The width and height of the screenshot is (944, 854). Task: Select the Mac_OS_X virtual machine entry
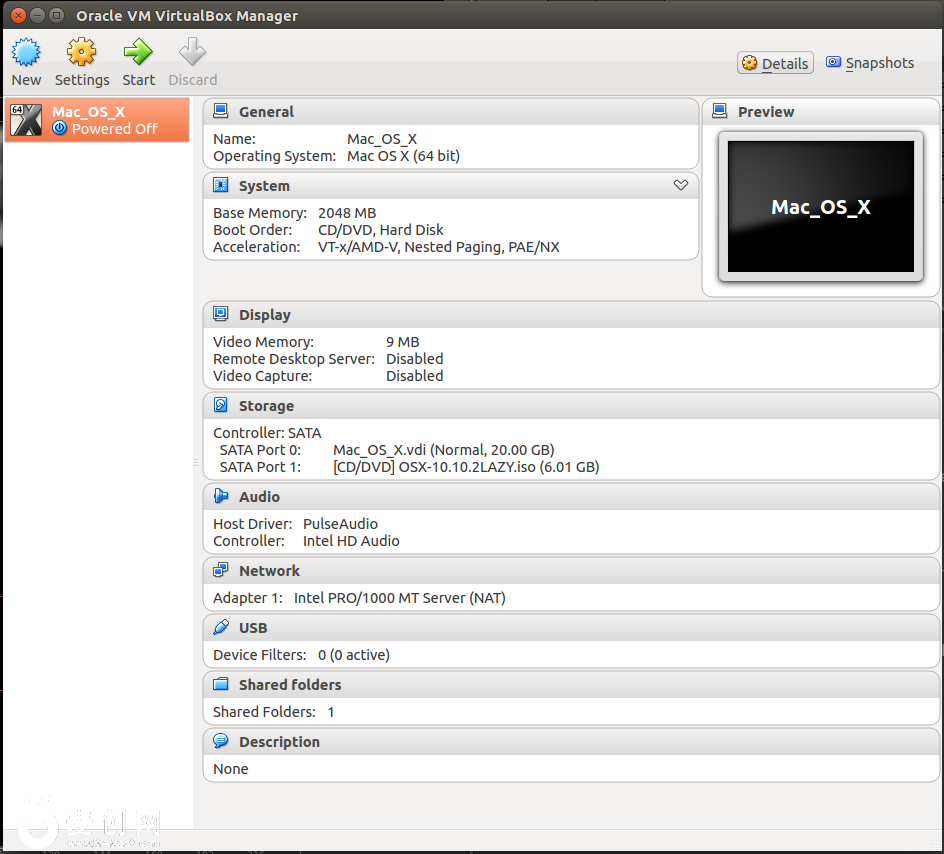(97, 120)
